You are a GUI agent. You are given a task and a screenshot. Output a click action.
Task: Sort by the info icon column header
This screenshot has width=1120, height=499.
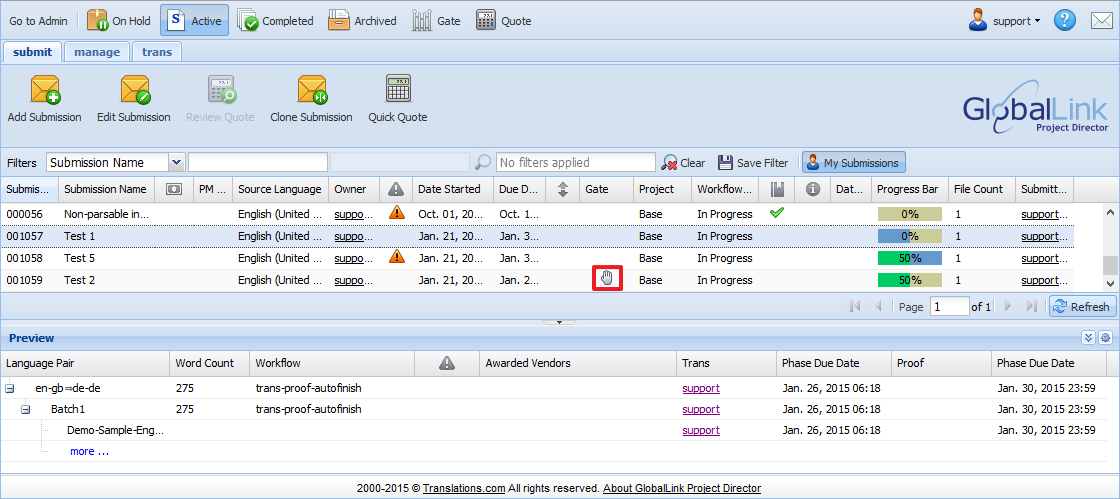pyautogui.click(x=813, y=189)
